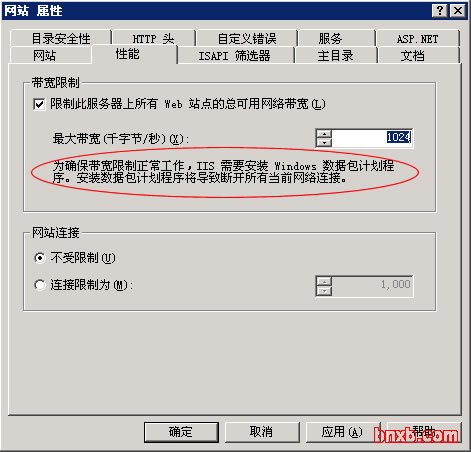Click the 最大带宽 value field showing 1024

372,138
